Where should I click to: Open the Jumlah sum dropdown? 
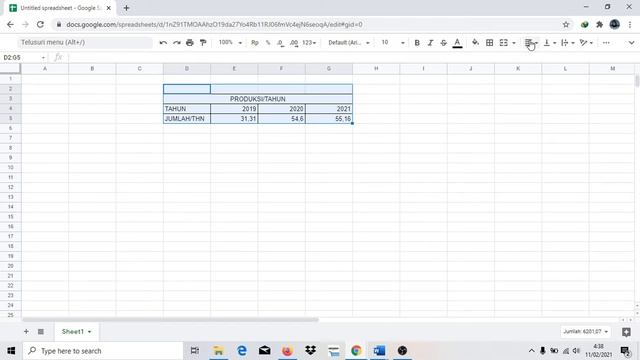[585, 331]
